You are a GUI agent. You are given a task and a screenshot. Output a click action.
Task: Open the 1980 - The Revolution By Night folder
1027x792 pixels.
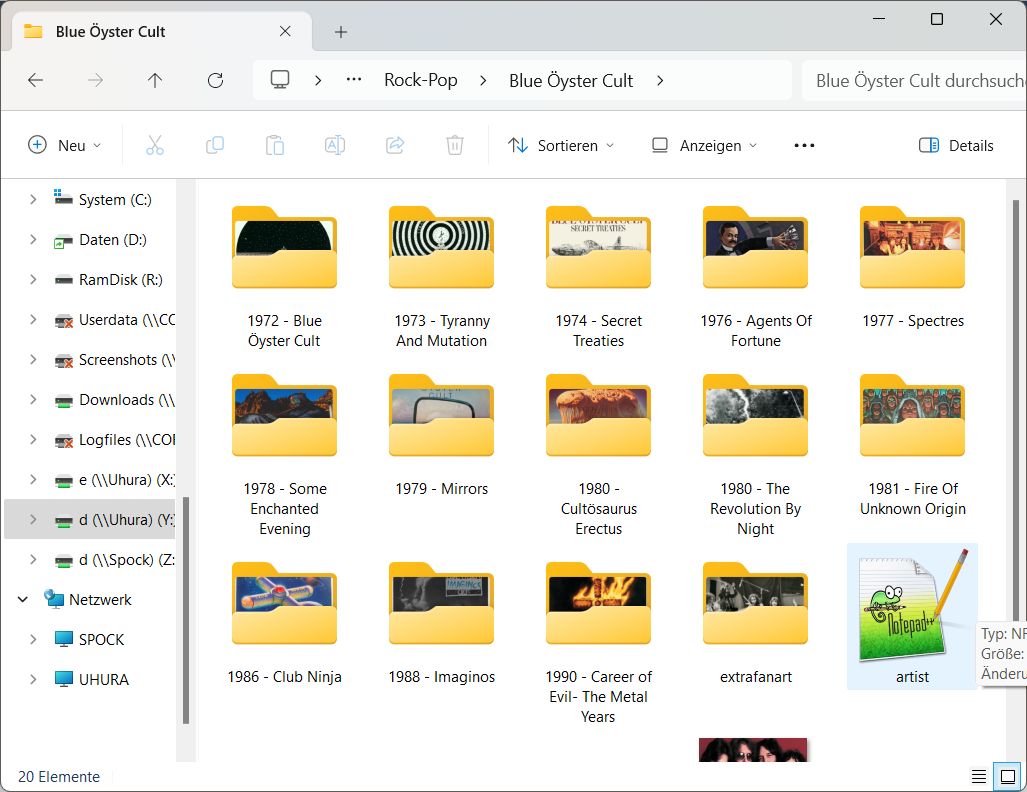pyautogui.click(x=756, y=455)
